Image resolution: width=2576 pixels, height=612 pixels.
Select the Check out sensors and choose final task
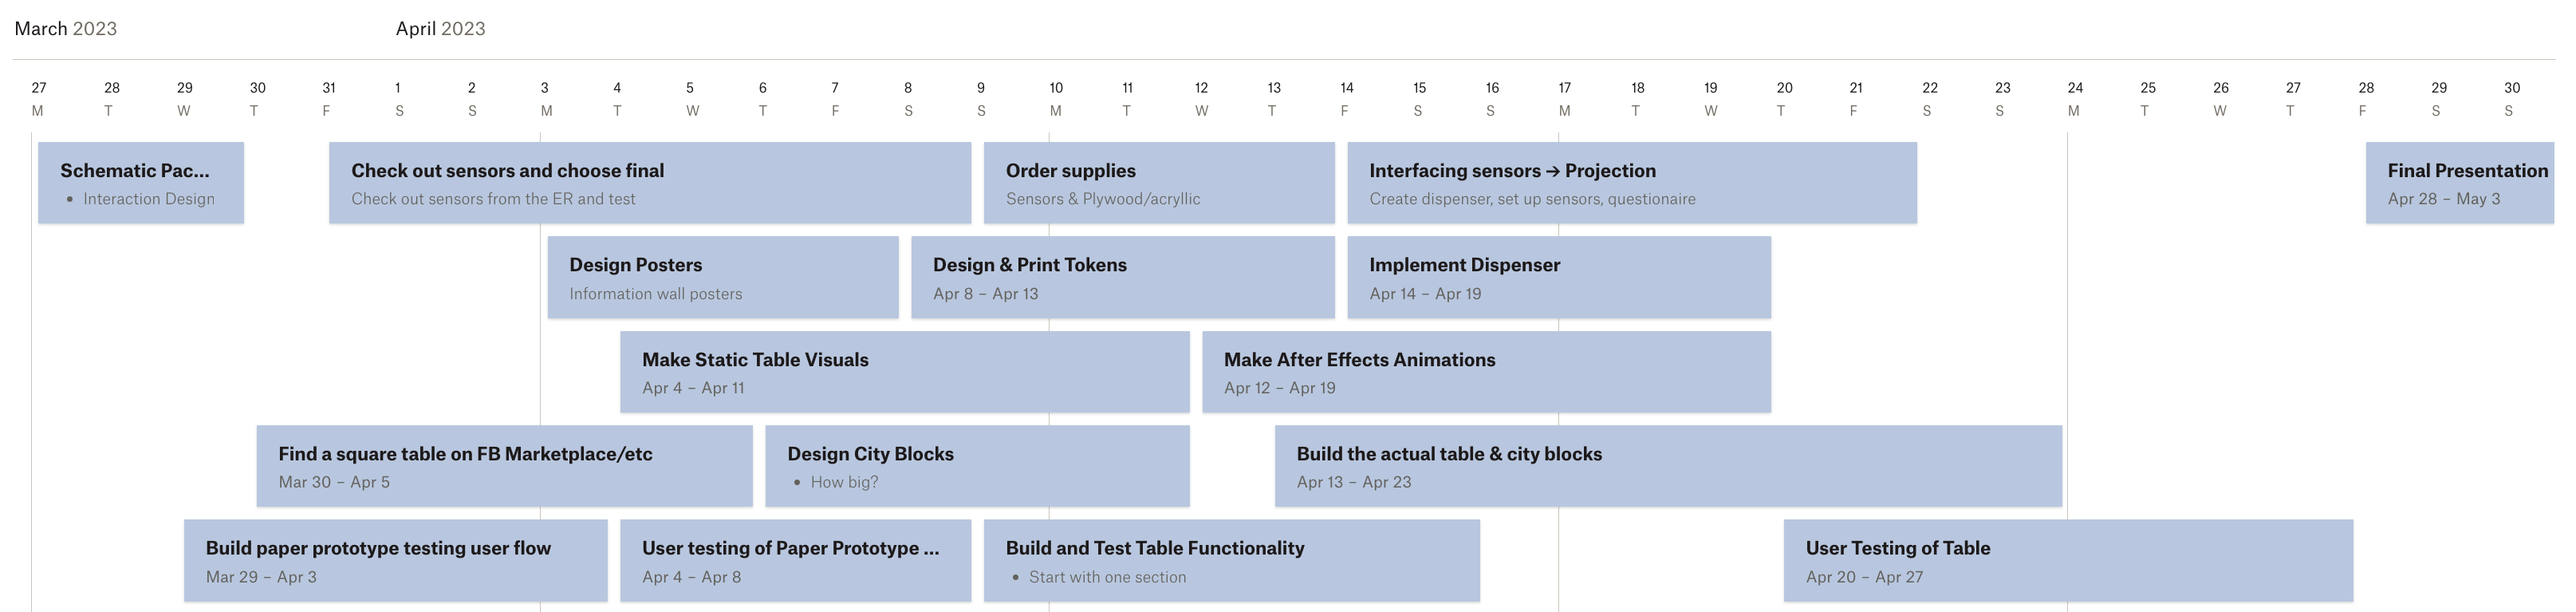pyautogui.click(x=649, y=182)
